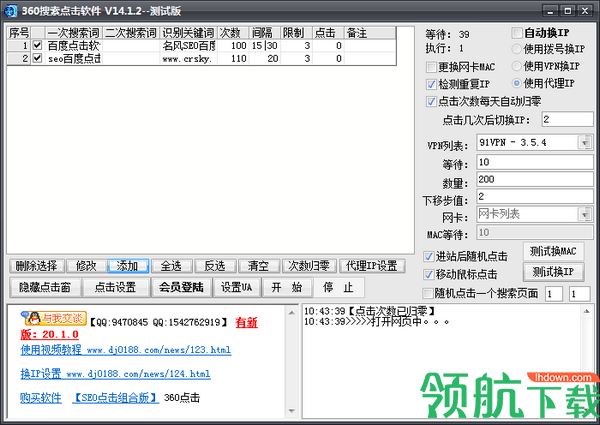Click 点击几次后切换IP input field
Image resolution: width=600 pixels, height=425 pixels.
(568, 119)
